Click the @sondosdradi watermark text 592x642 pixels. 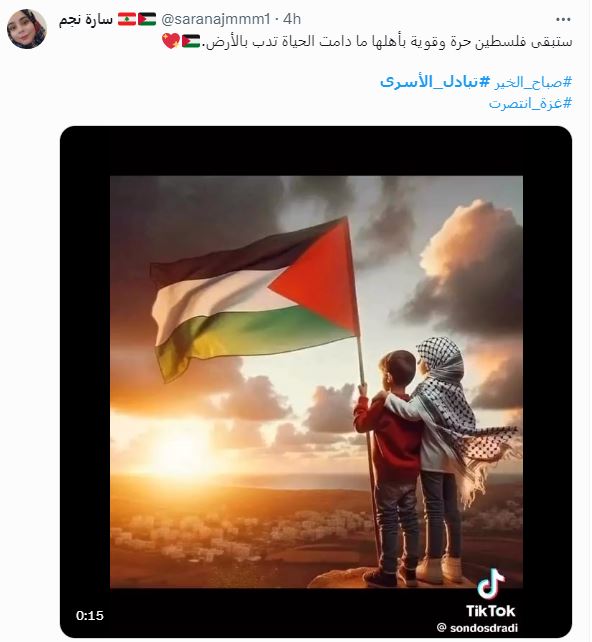tap(477, 628)
